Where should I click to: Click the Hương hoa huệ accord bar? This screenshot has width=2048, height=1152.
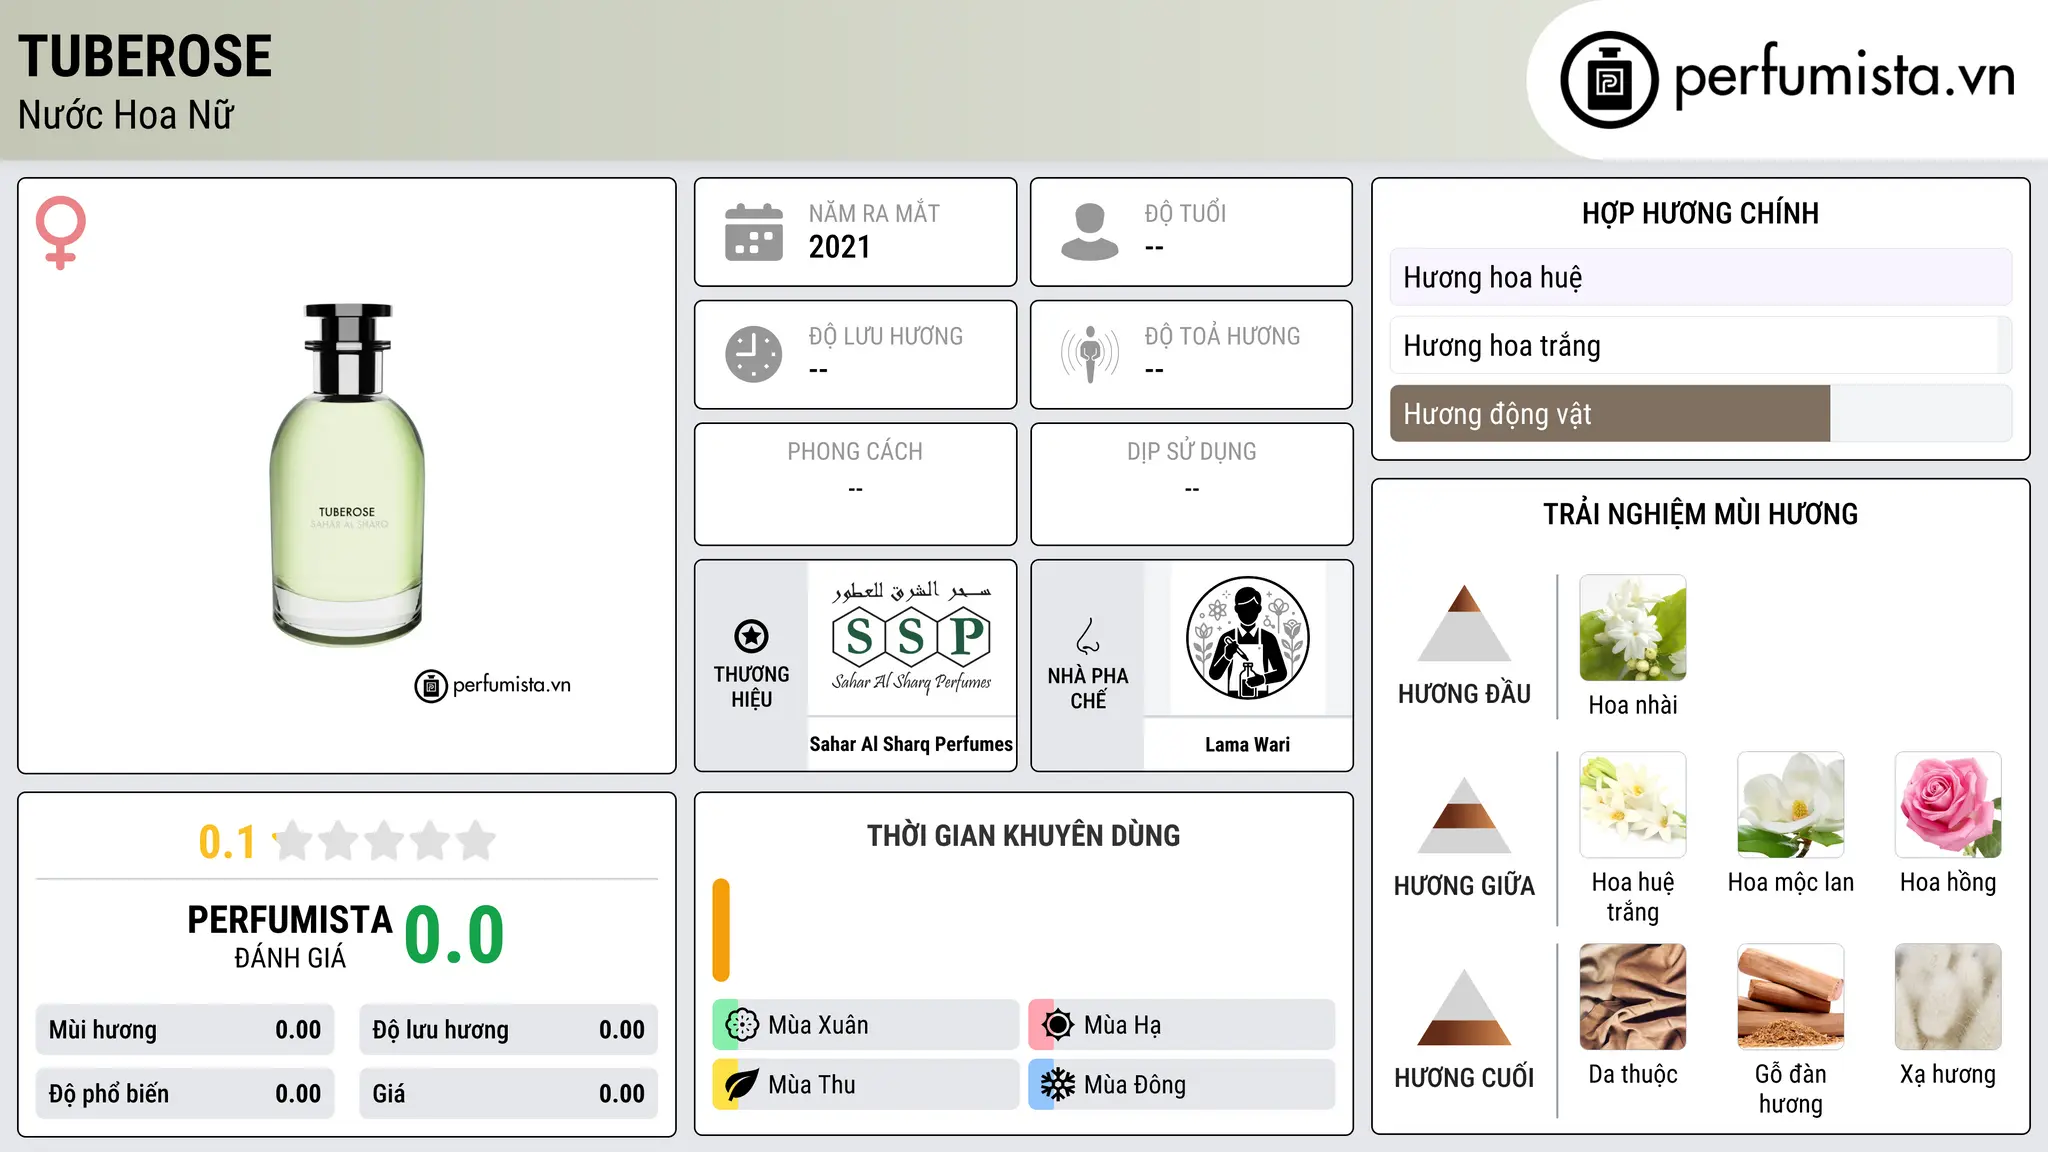click(1701, 277)
